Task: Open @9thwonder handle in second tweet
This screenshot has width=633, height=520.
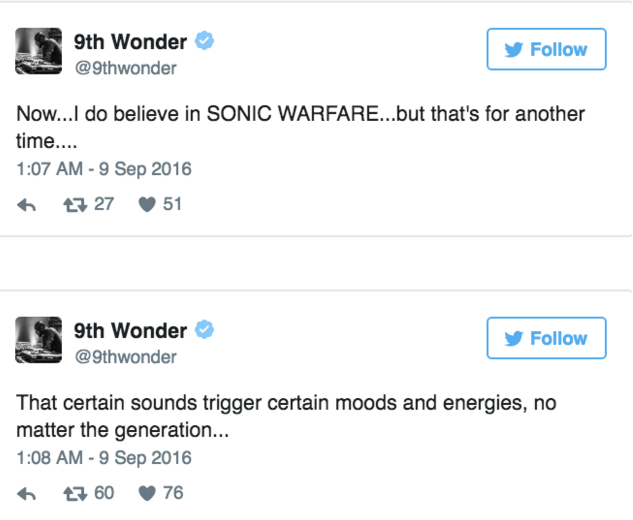Action: (125, 357)
